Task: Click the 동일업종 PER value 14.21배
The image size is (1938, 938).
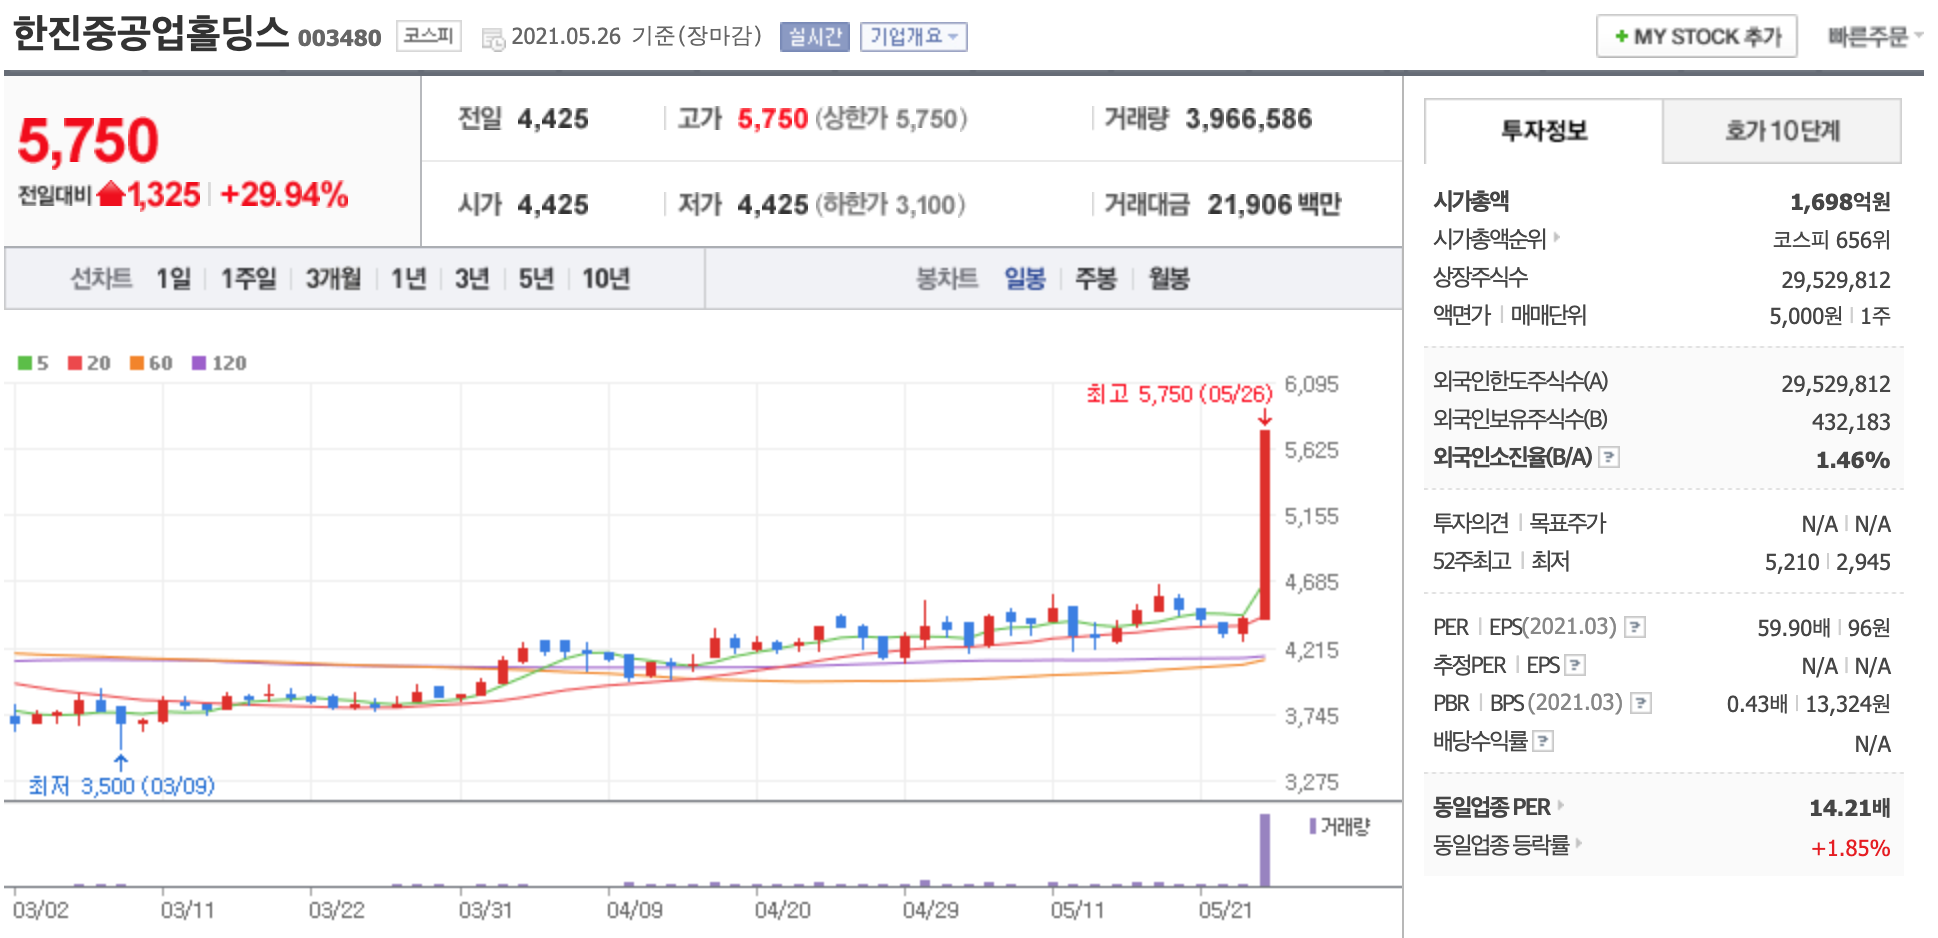Action: tap(1850, 808)
